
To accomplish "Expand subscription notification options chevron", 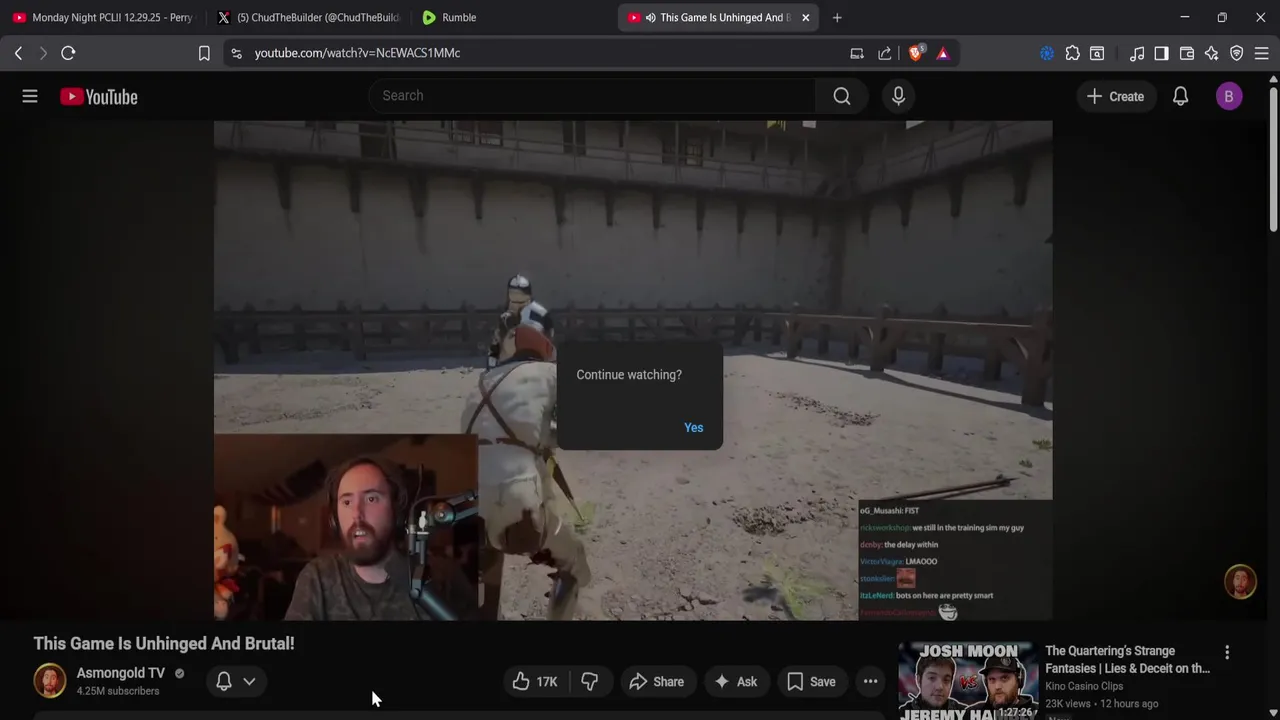I will (x=249, y=681).
